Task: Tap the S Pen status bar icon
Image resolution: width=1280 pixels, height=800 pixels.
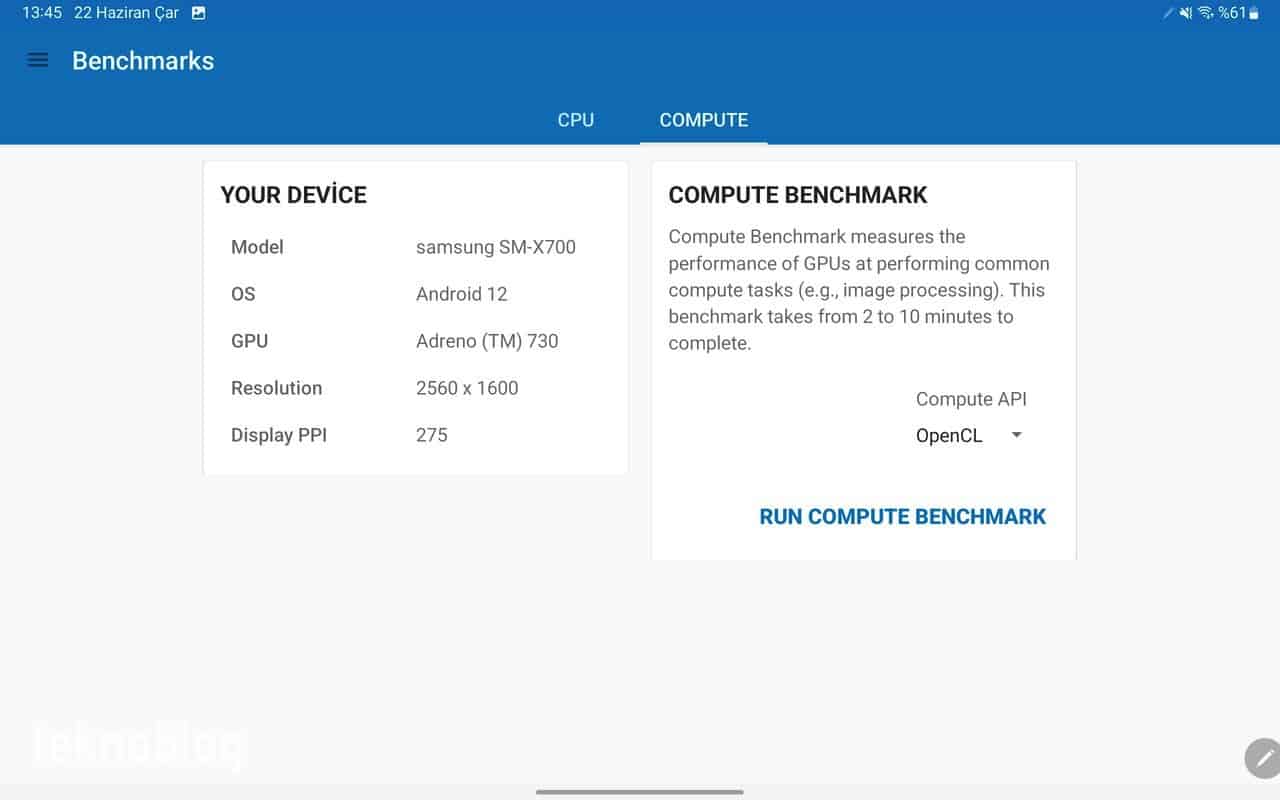Action: [x=1168, y=13]
